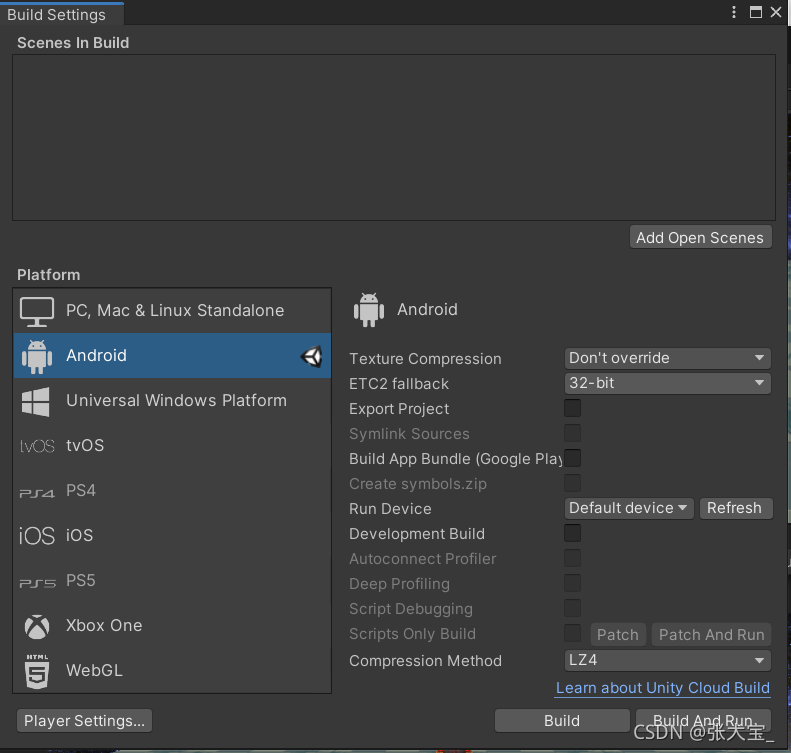Open the ETC2 fallback dropdown

pos(667,383)
